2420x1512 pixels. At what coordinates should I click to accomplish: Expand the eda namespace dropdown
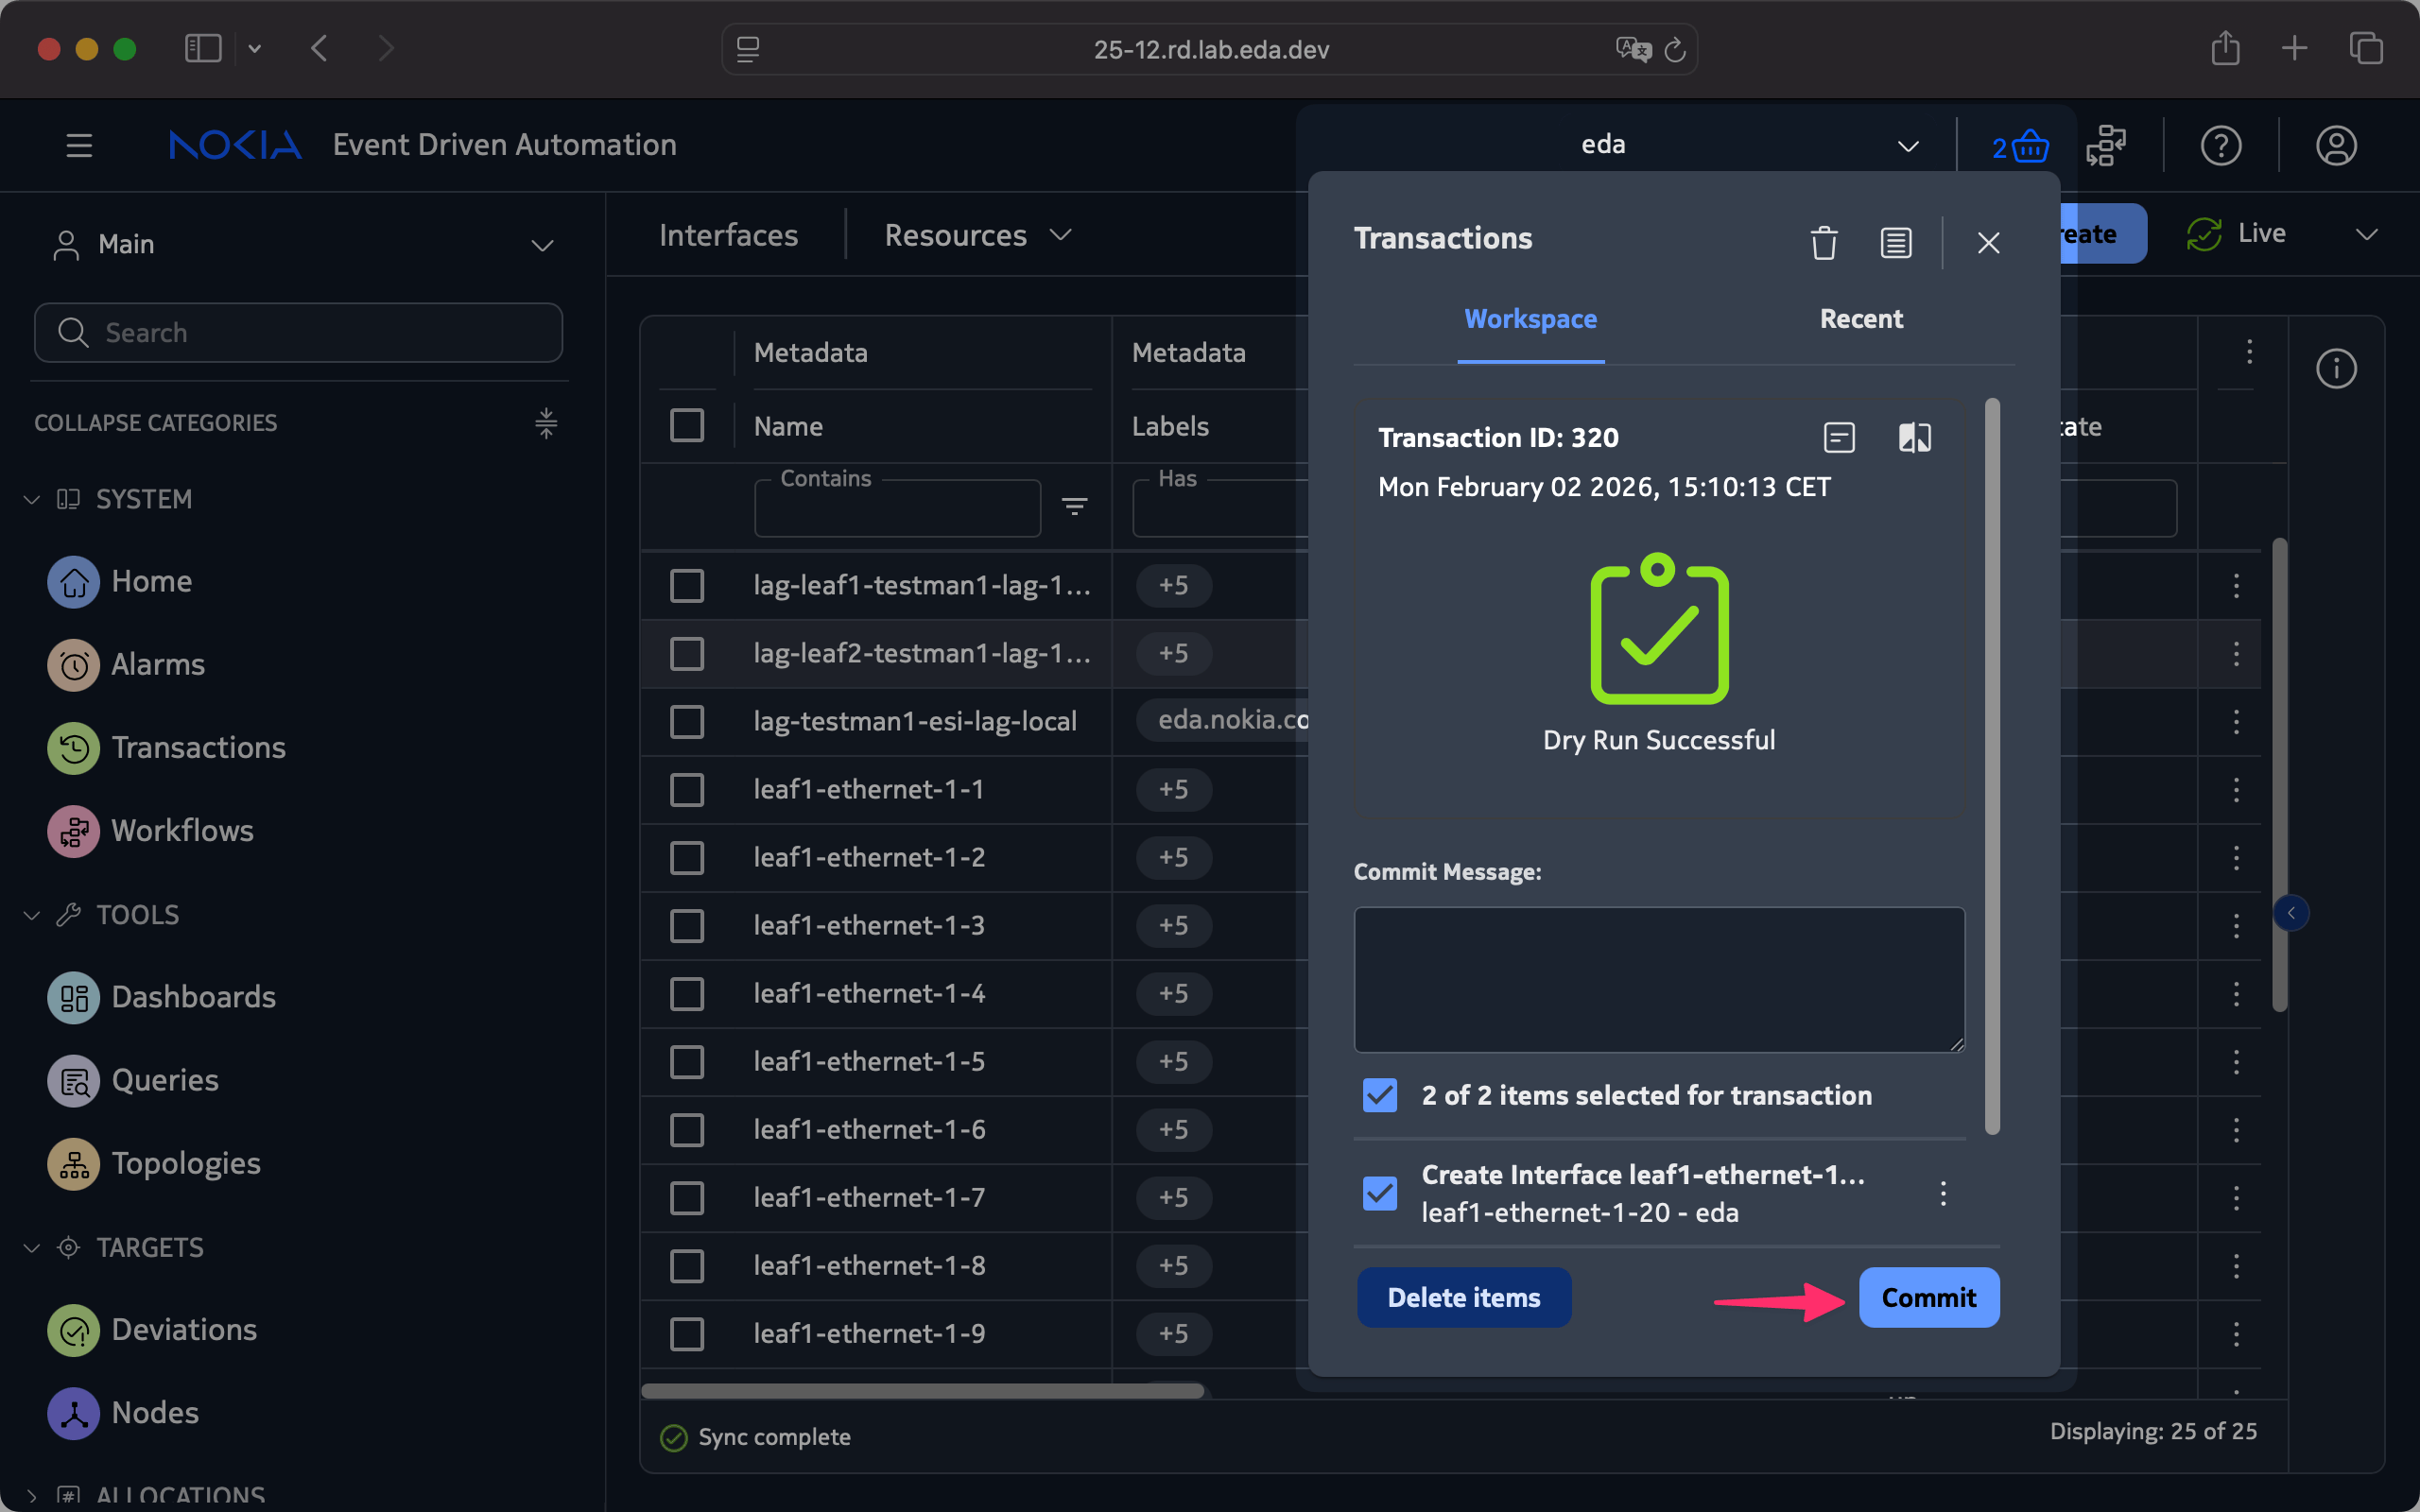[x=1907, y=146]
